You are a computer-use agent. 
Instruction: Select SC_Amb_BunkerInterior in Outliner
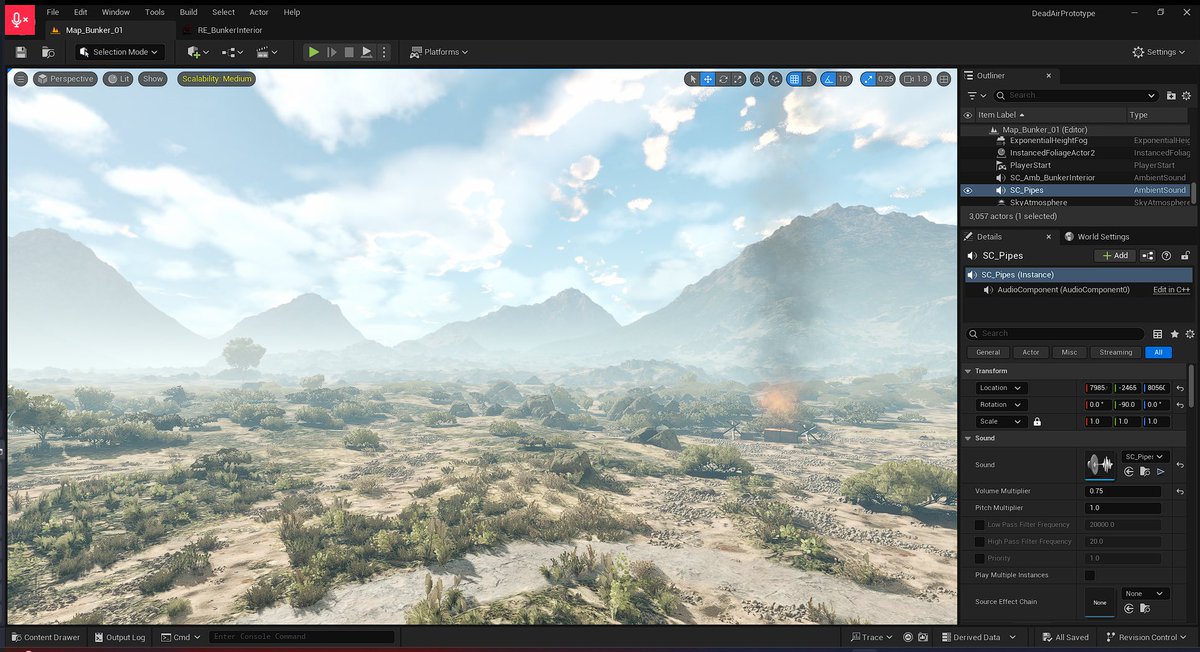click(1052, 178)
